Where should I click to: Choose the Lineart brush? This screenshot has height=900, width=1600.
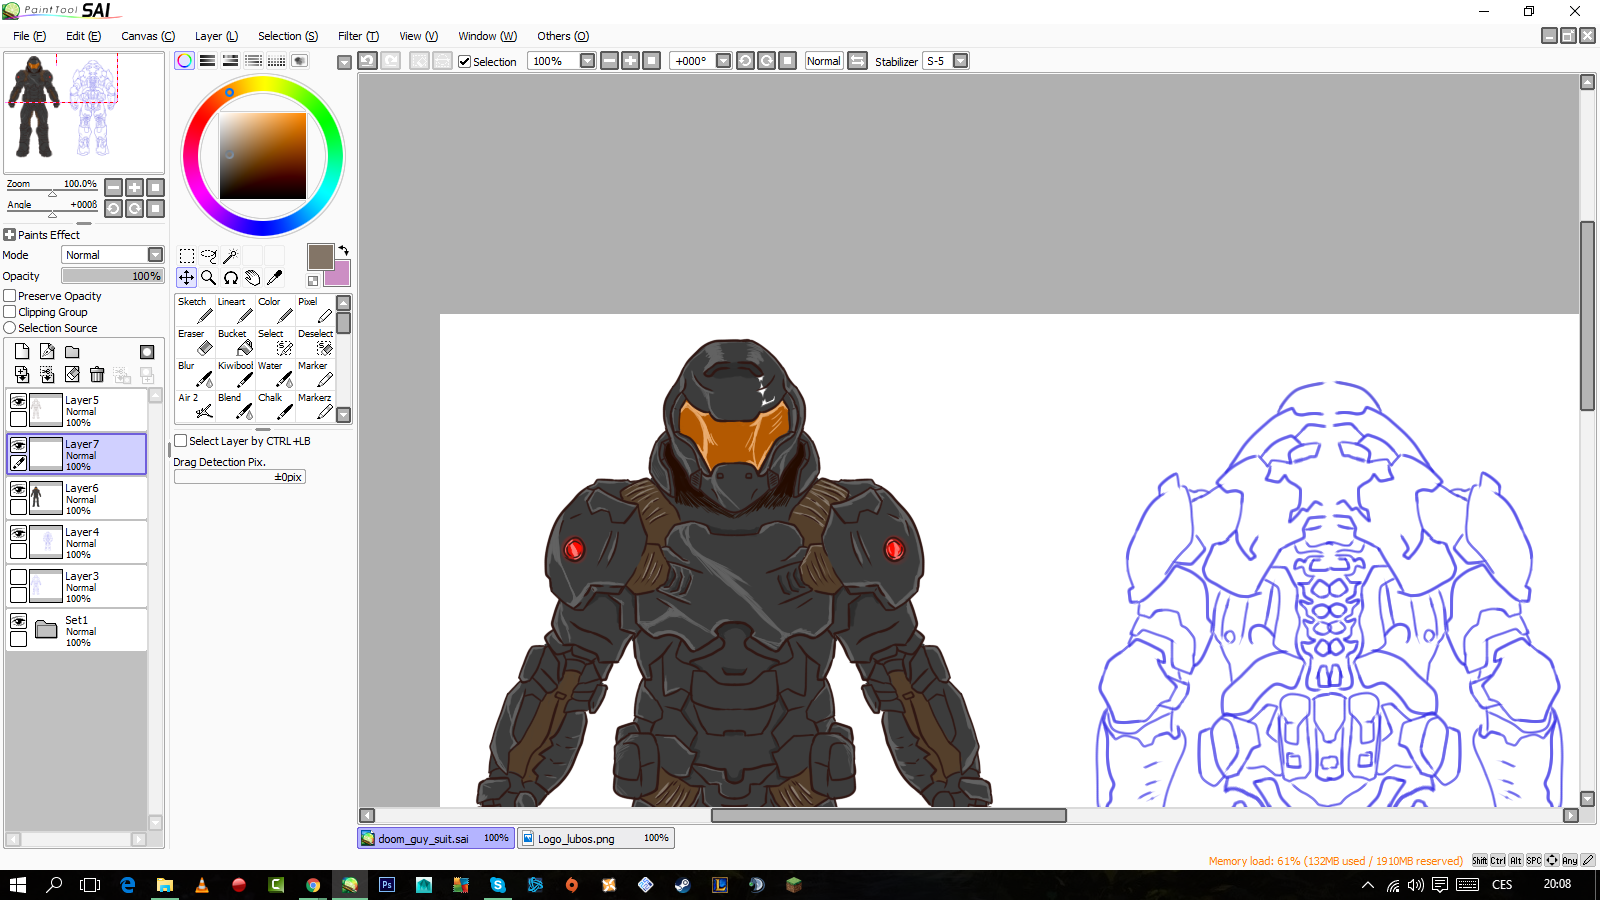235,310
